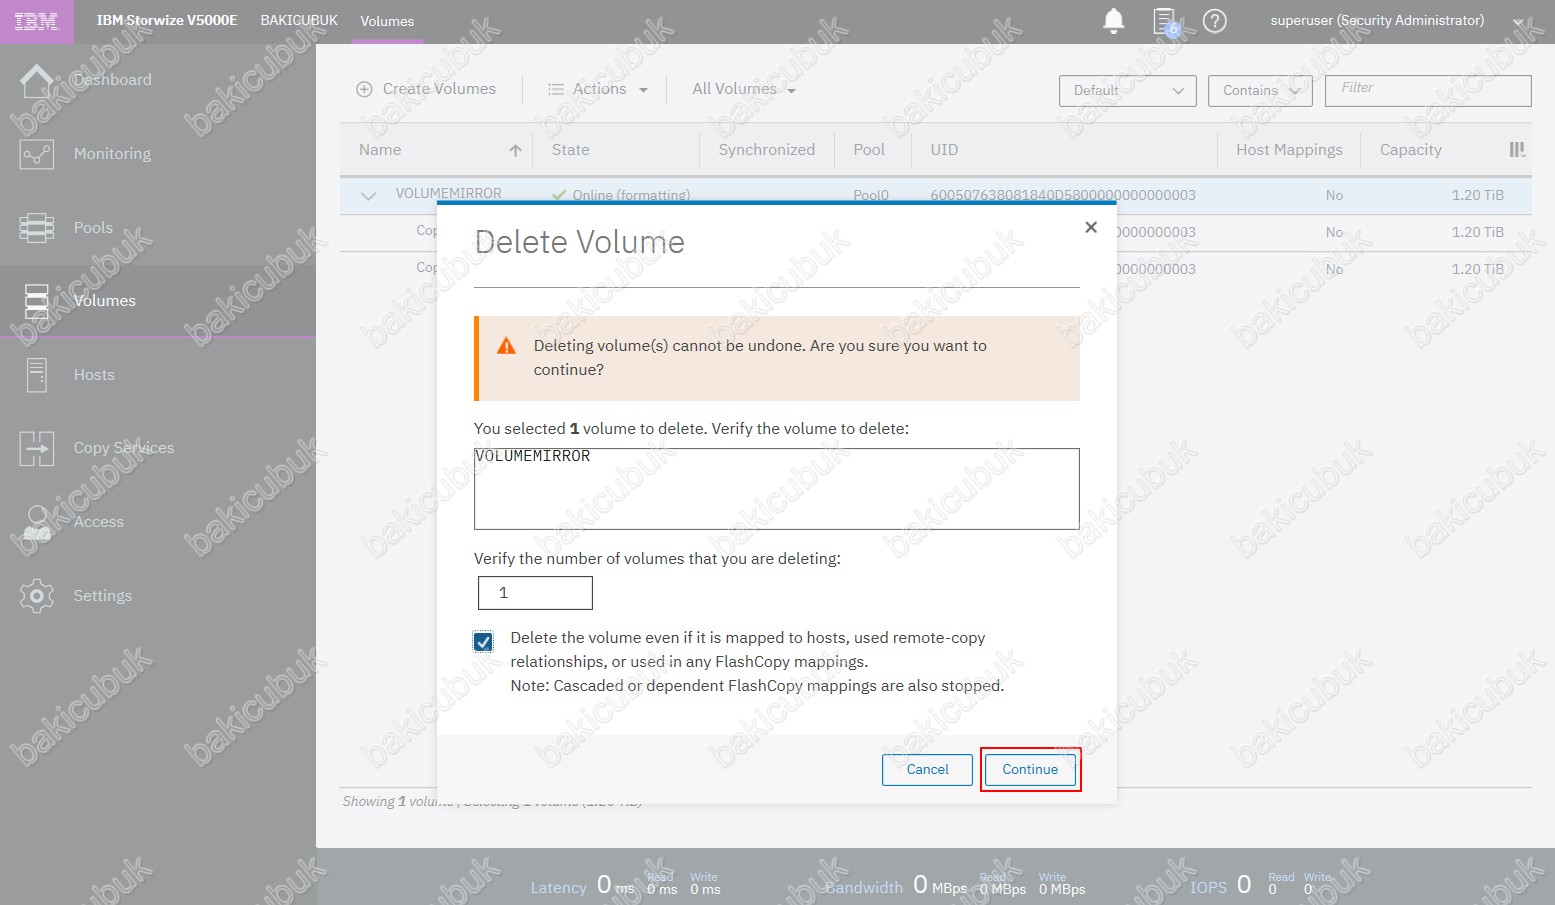Open the help question mark icon

(x=1214, y=21)
